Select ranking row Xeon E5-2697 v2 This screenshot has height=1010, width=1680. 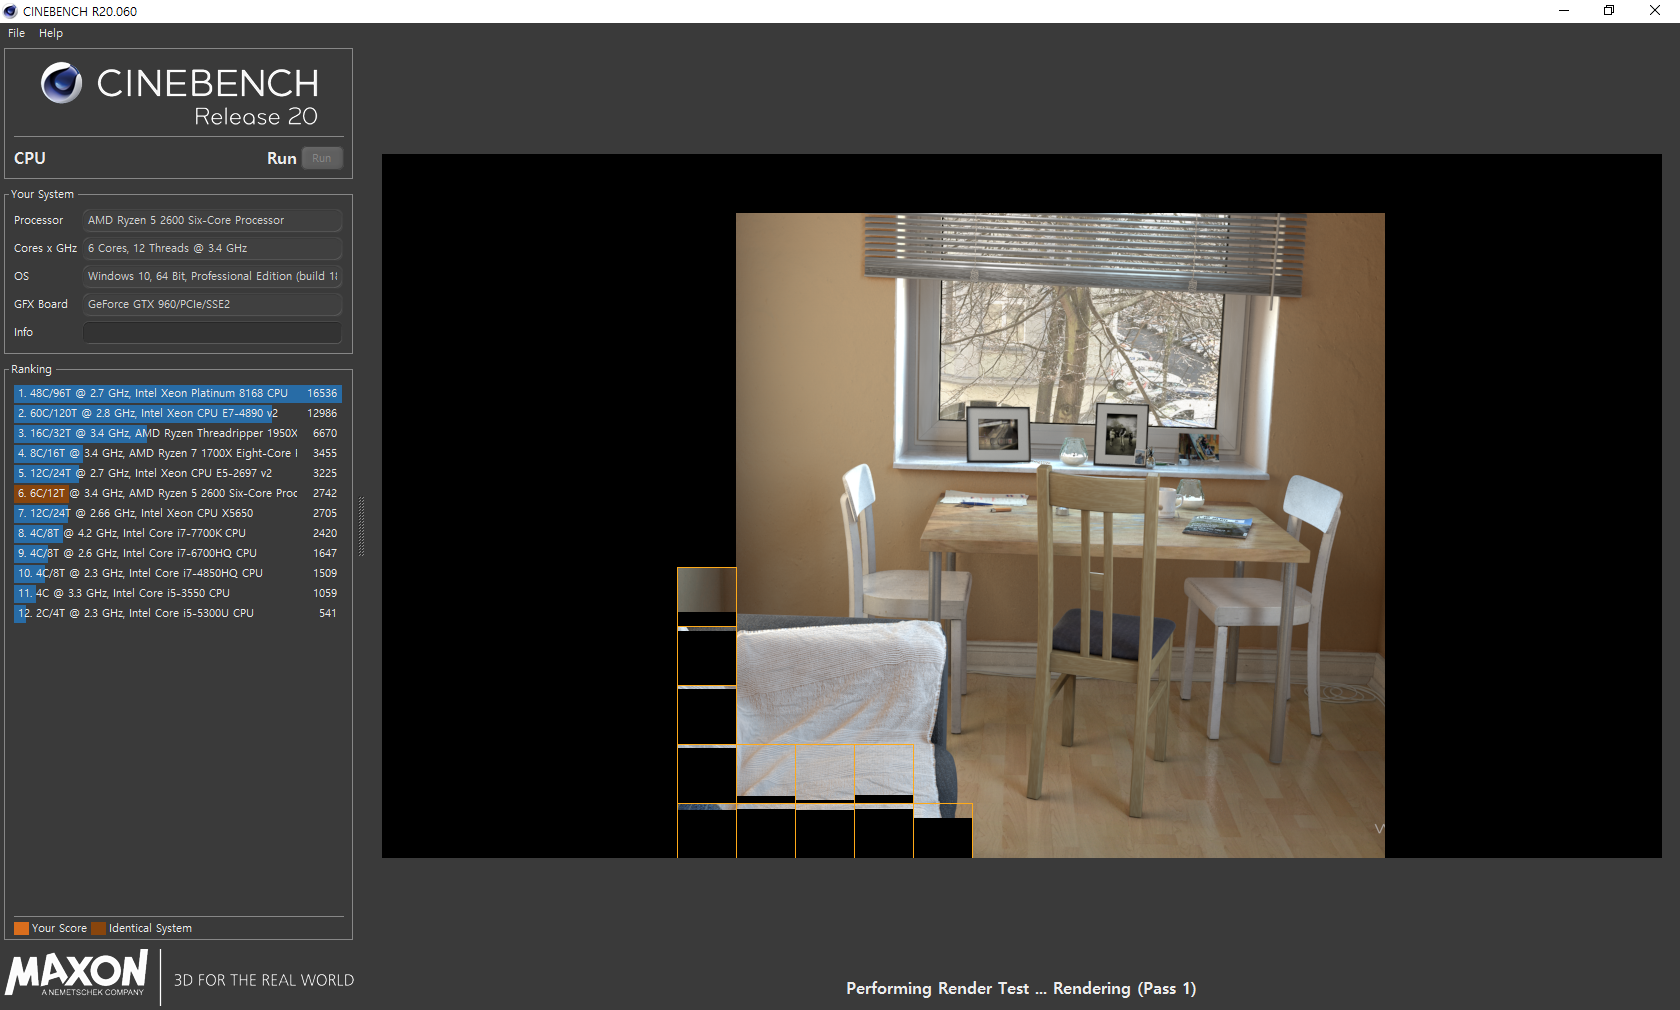(x=177, y=473)
